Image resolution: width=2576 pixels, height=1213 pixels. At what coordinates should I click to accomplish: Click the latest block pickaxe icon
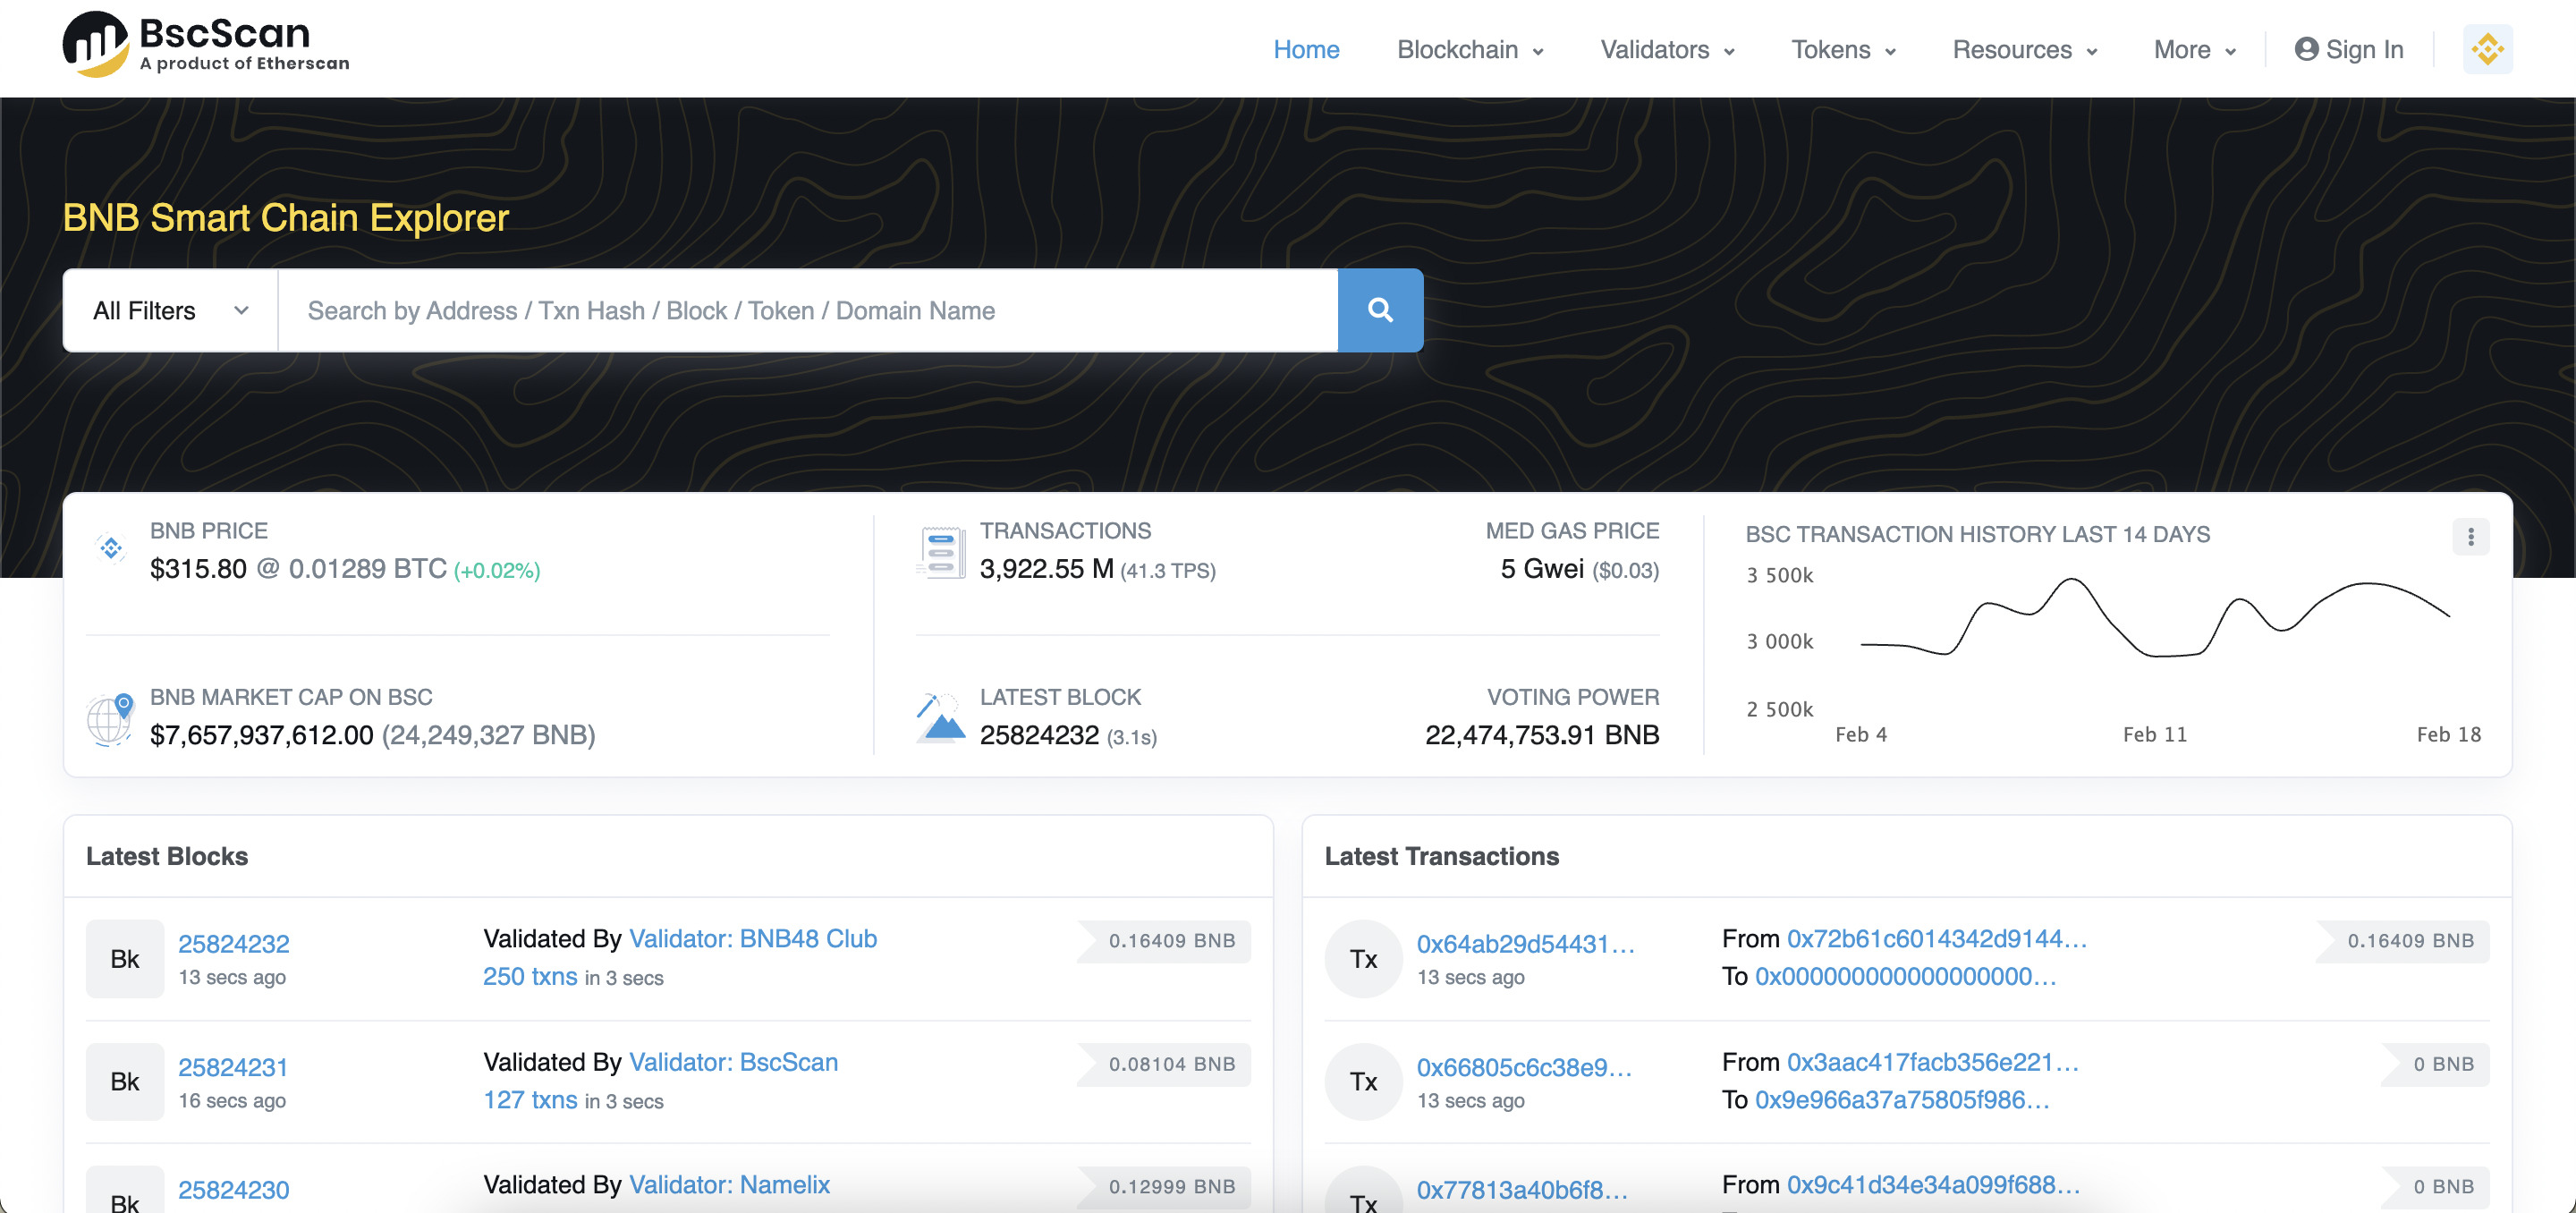coord(941,717)
